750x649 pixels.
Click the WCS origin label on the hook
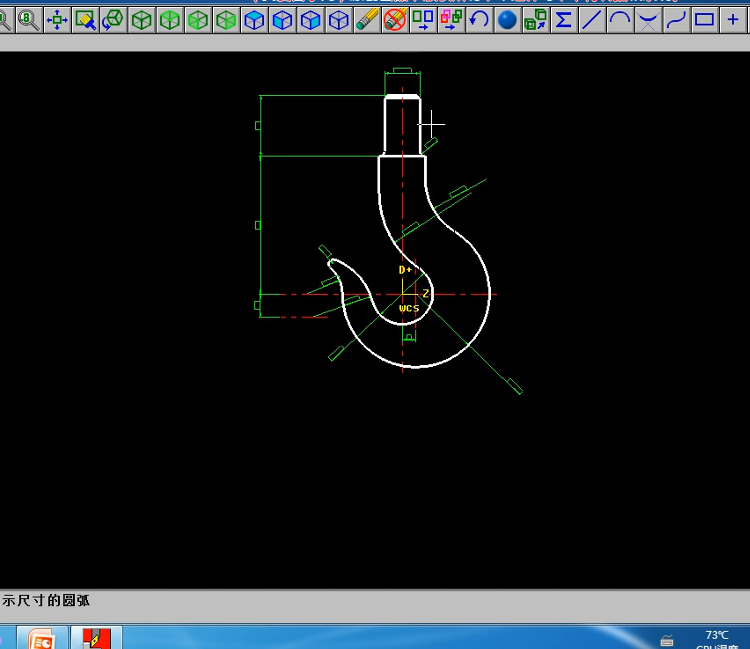[409, 308]
